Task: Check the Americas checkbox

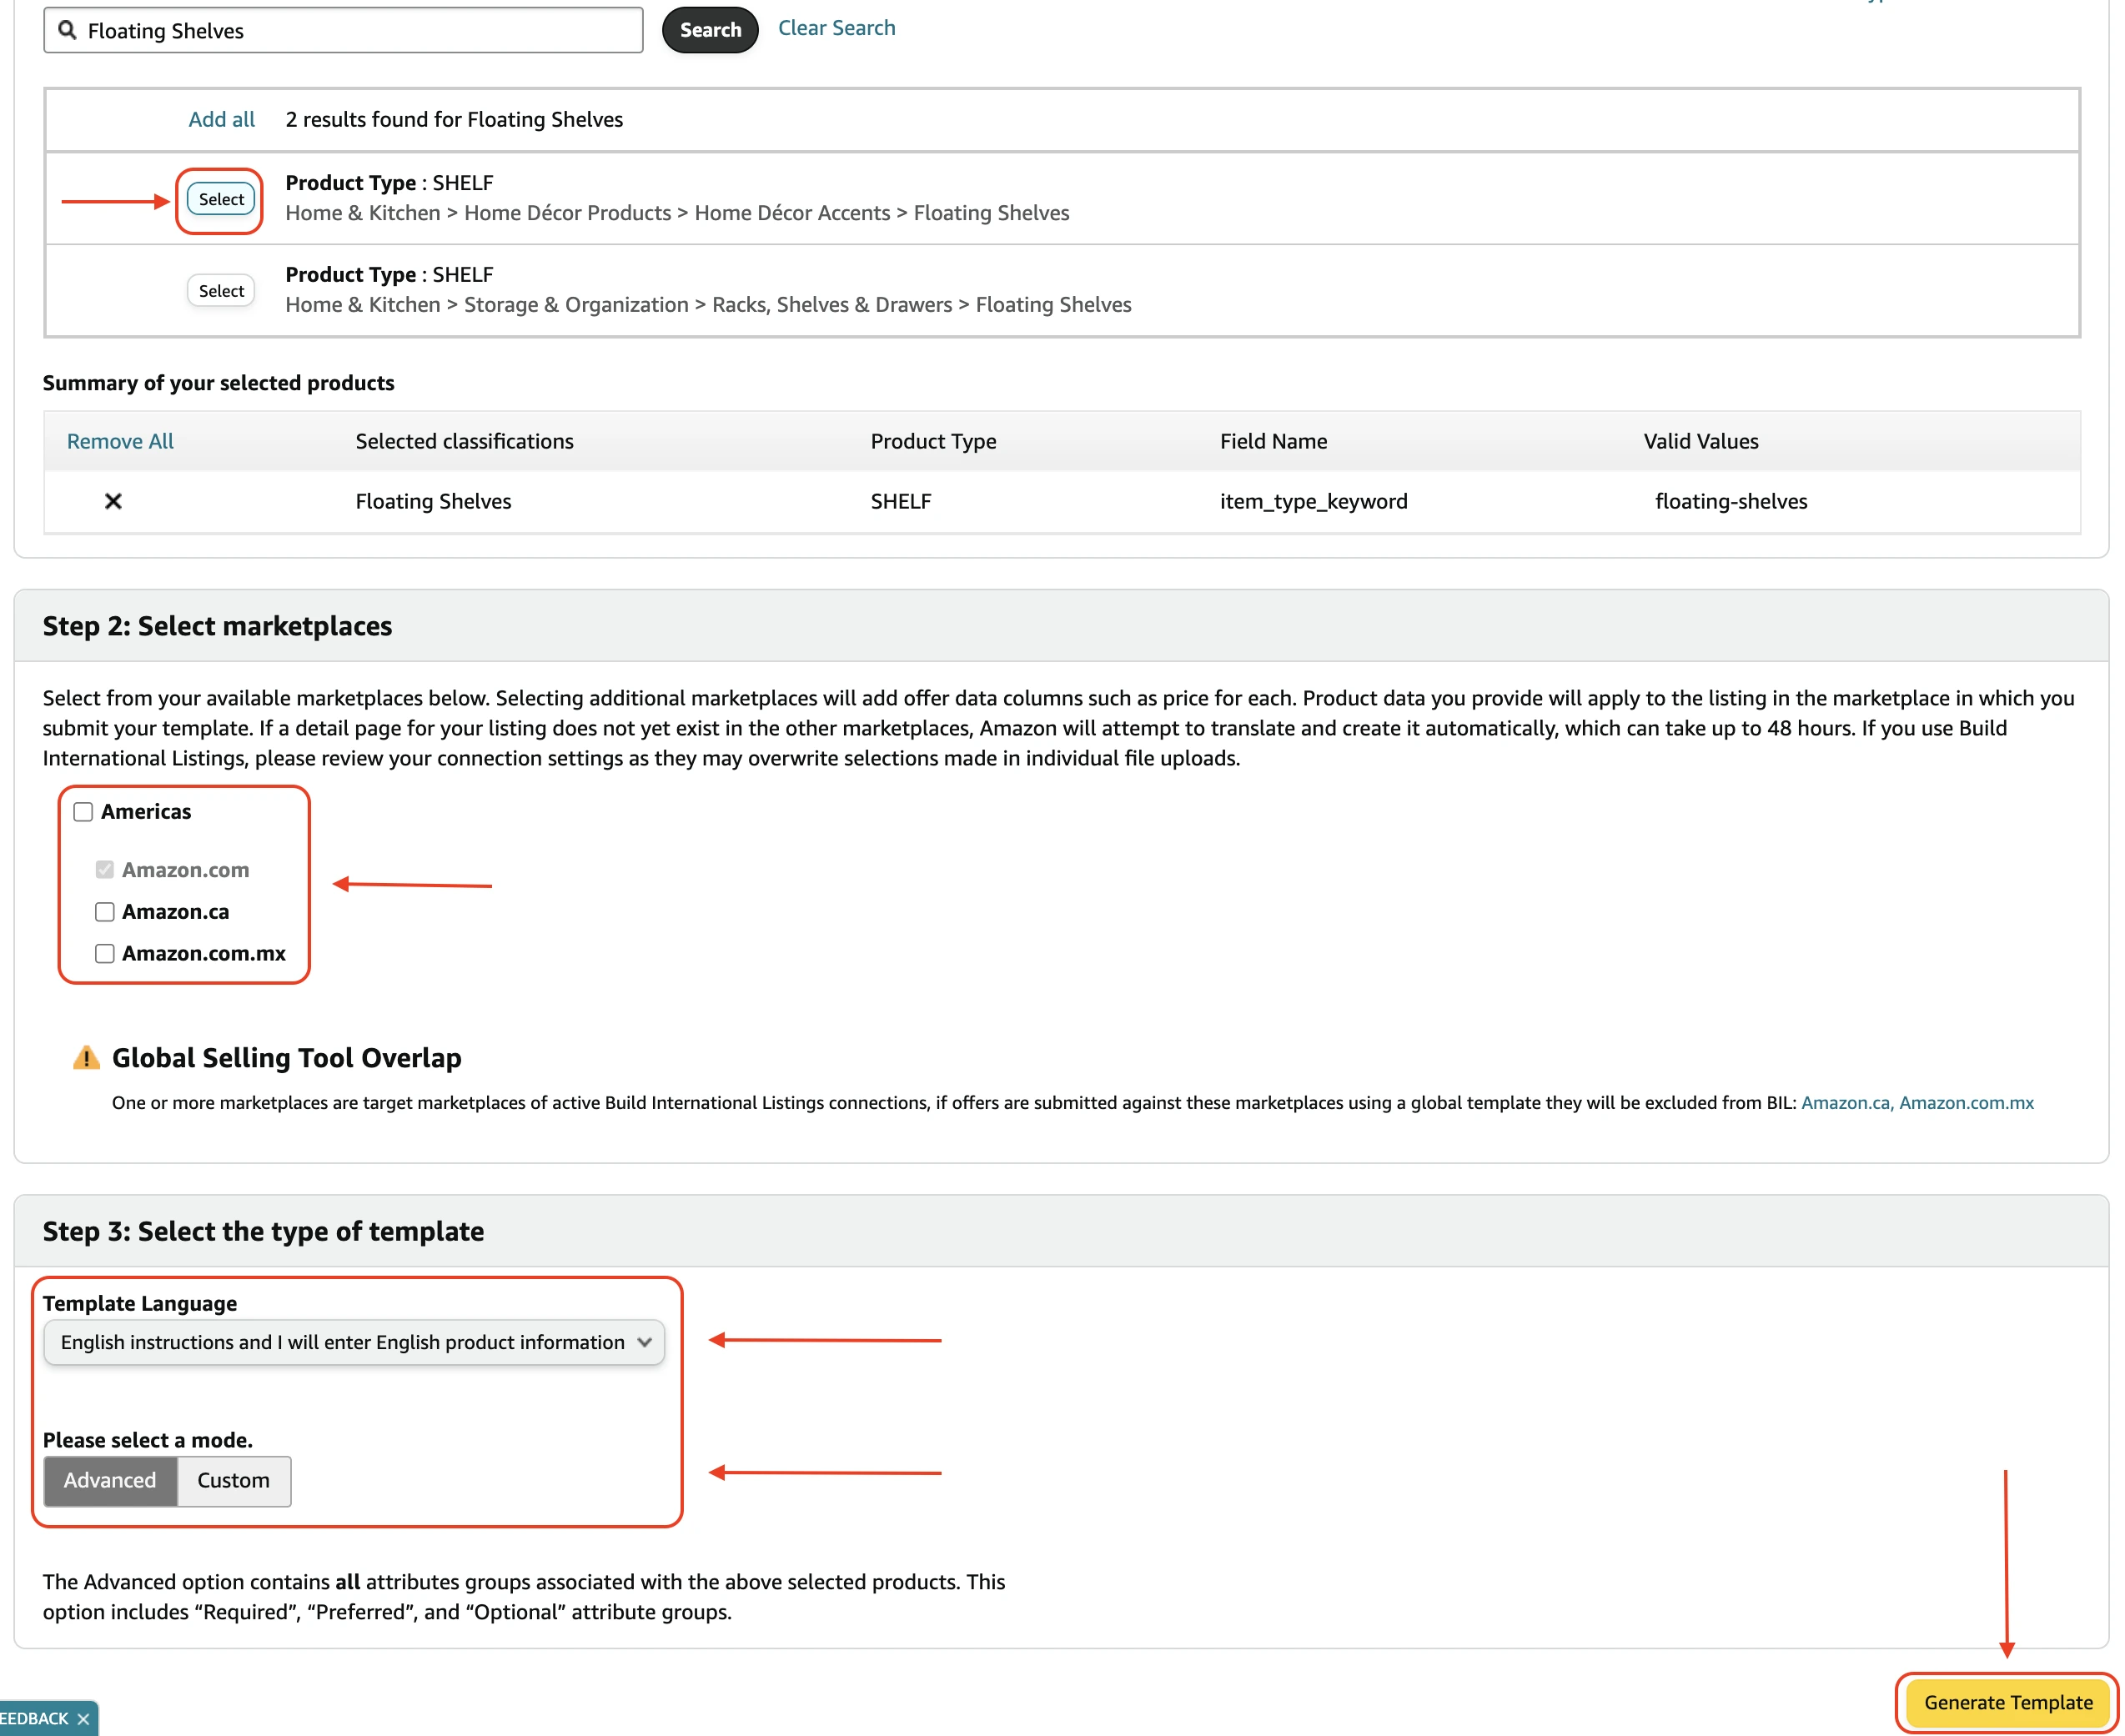Action: tap(83, 812)
